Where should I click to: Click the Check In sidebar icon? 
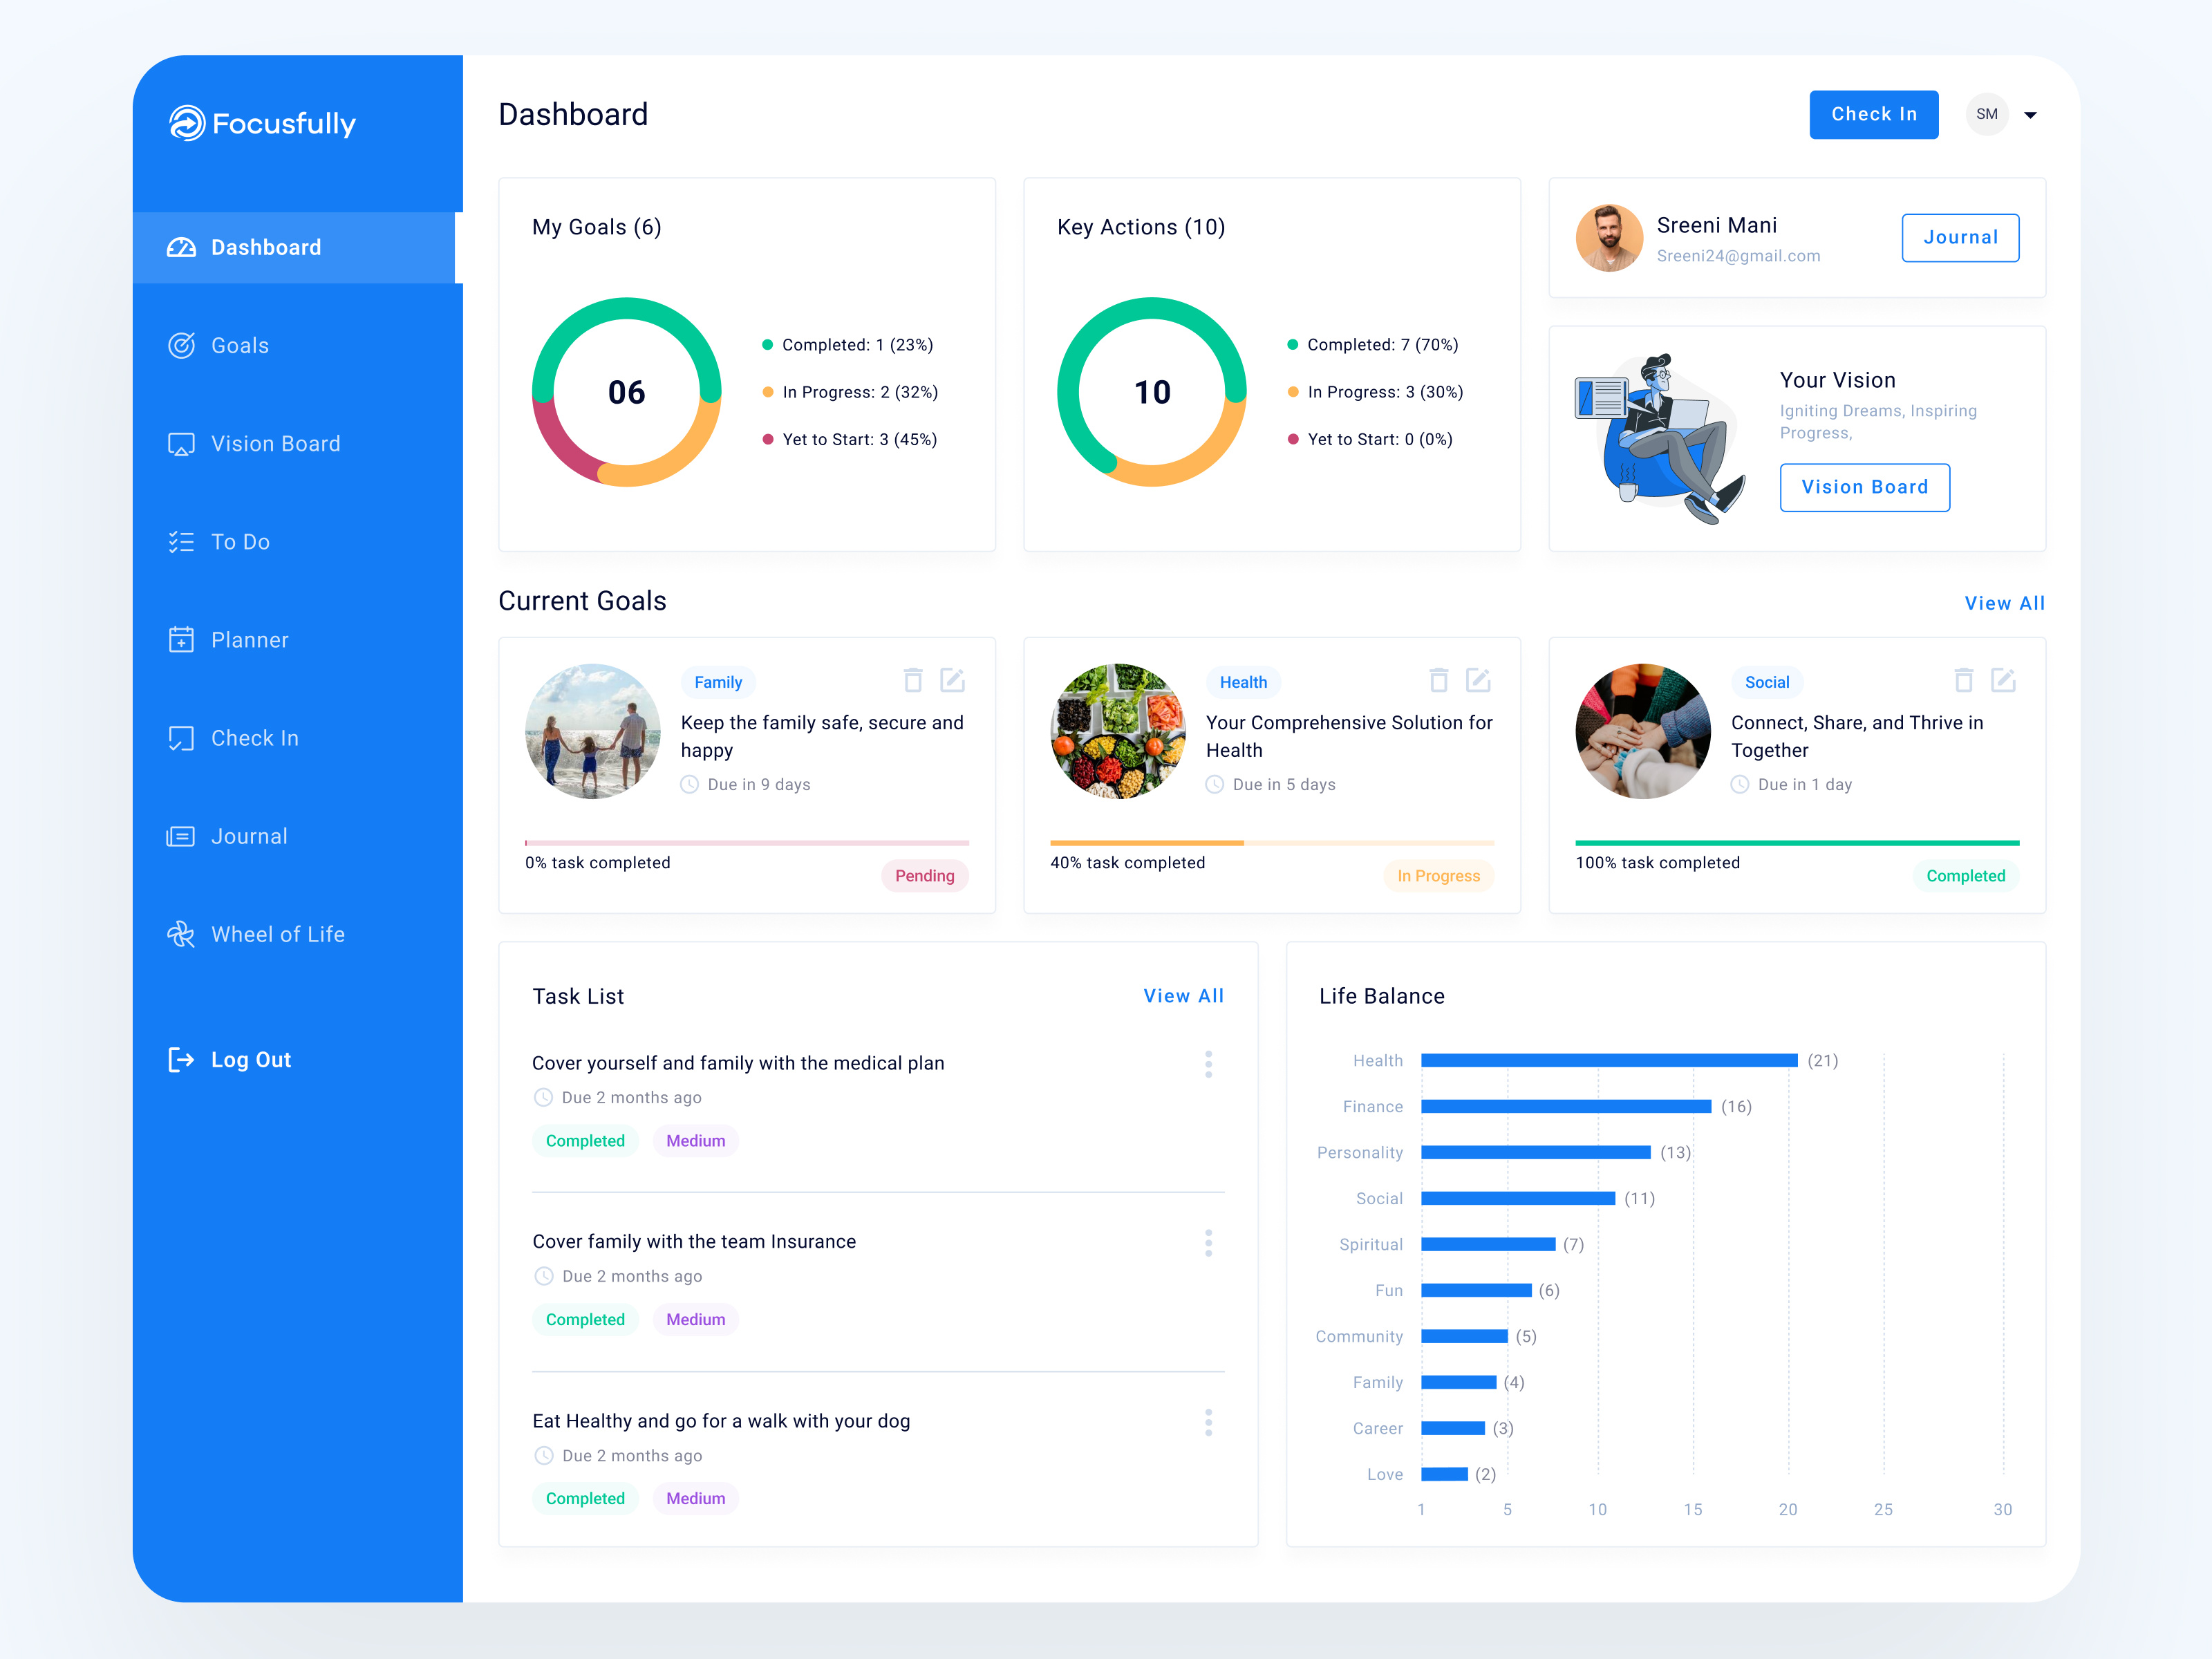tap(181, 738)
